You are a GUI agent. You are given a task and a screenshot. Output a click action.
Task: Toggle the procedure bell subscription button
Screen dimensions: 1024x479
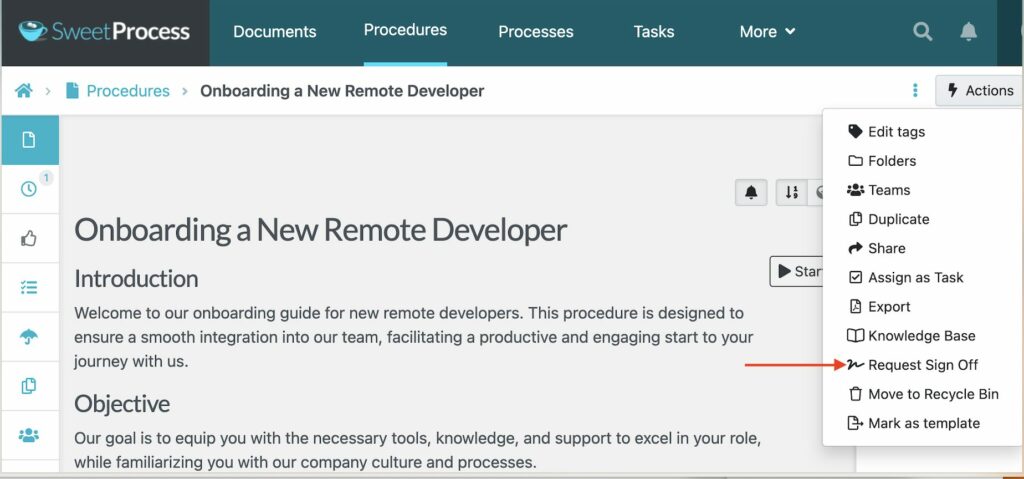click(751, 192)
